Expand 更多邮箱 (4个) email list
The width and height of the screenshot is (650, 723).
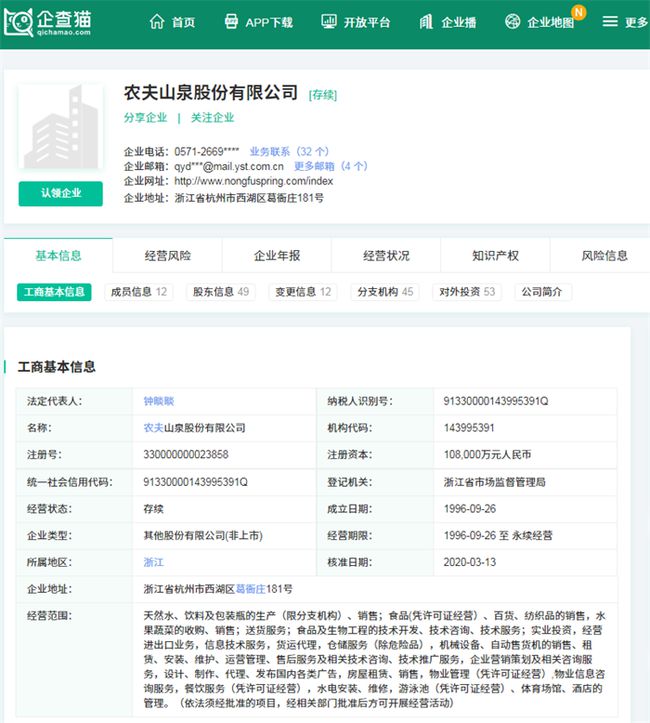pos(330,166)
